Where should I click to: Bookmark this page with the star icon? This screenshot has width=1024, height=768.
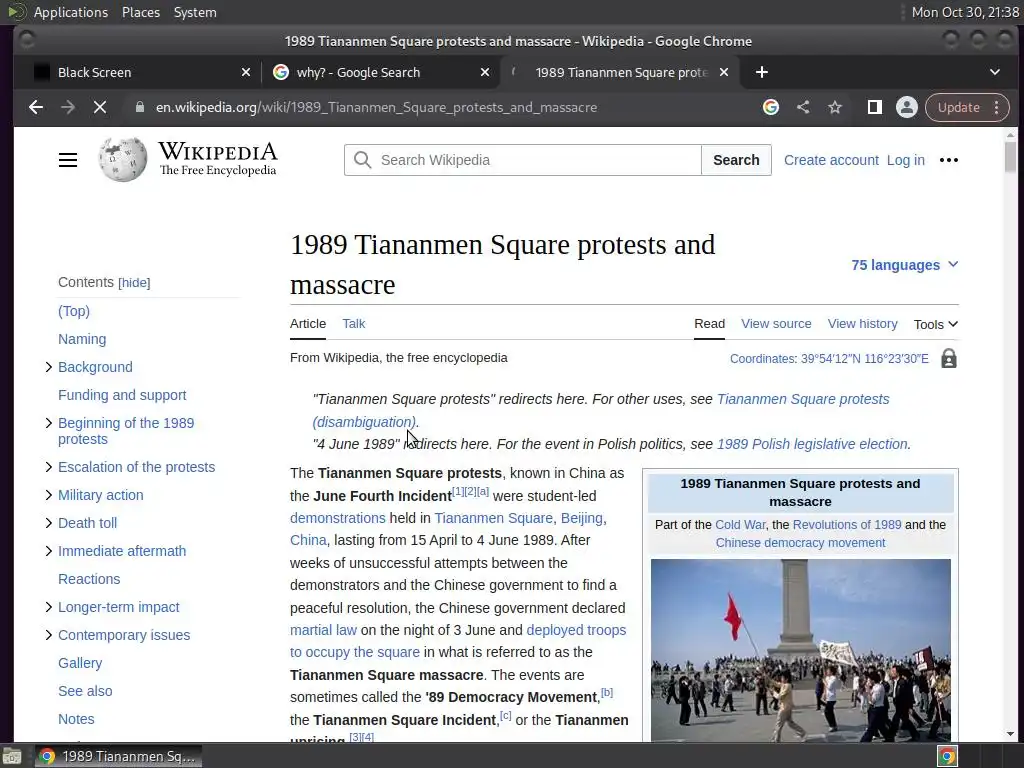[x=835, y=108]
